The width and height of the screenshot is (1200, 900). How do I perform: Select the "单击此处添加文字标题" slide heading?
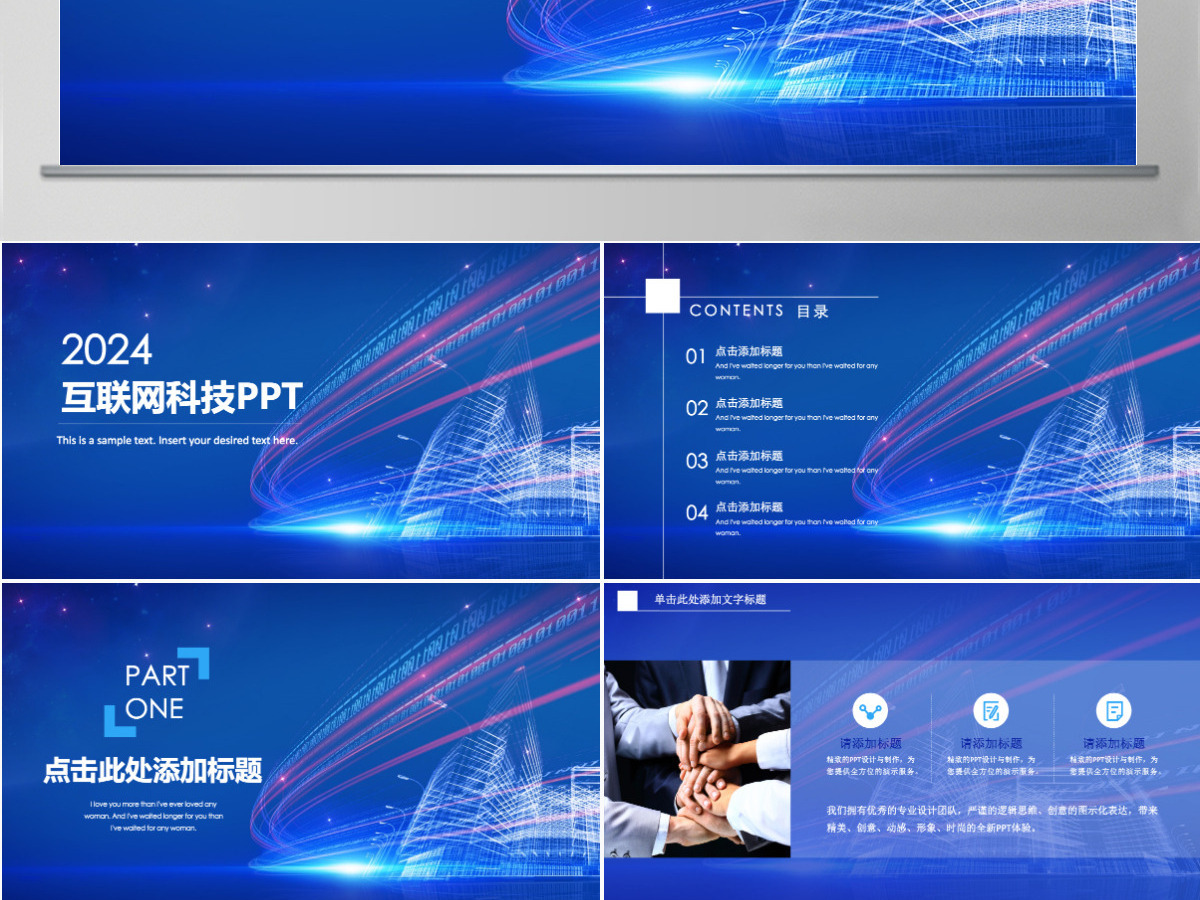[x=710, y=600]
